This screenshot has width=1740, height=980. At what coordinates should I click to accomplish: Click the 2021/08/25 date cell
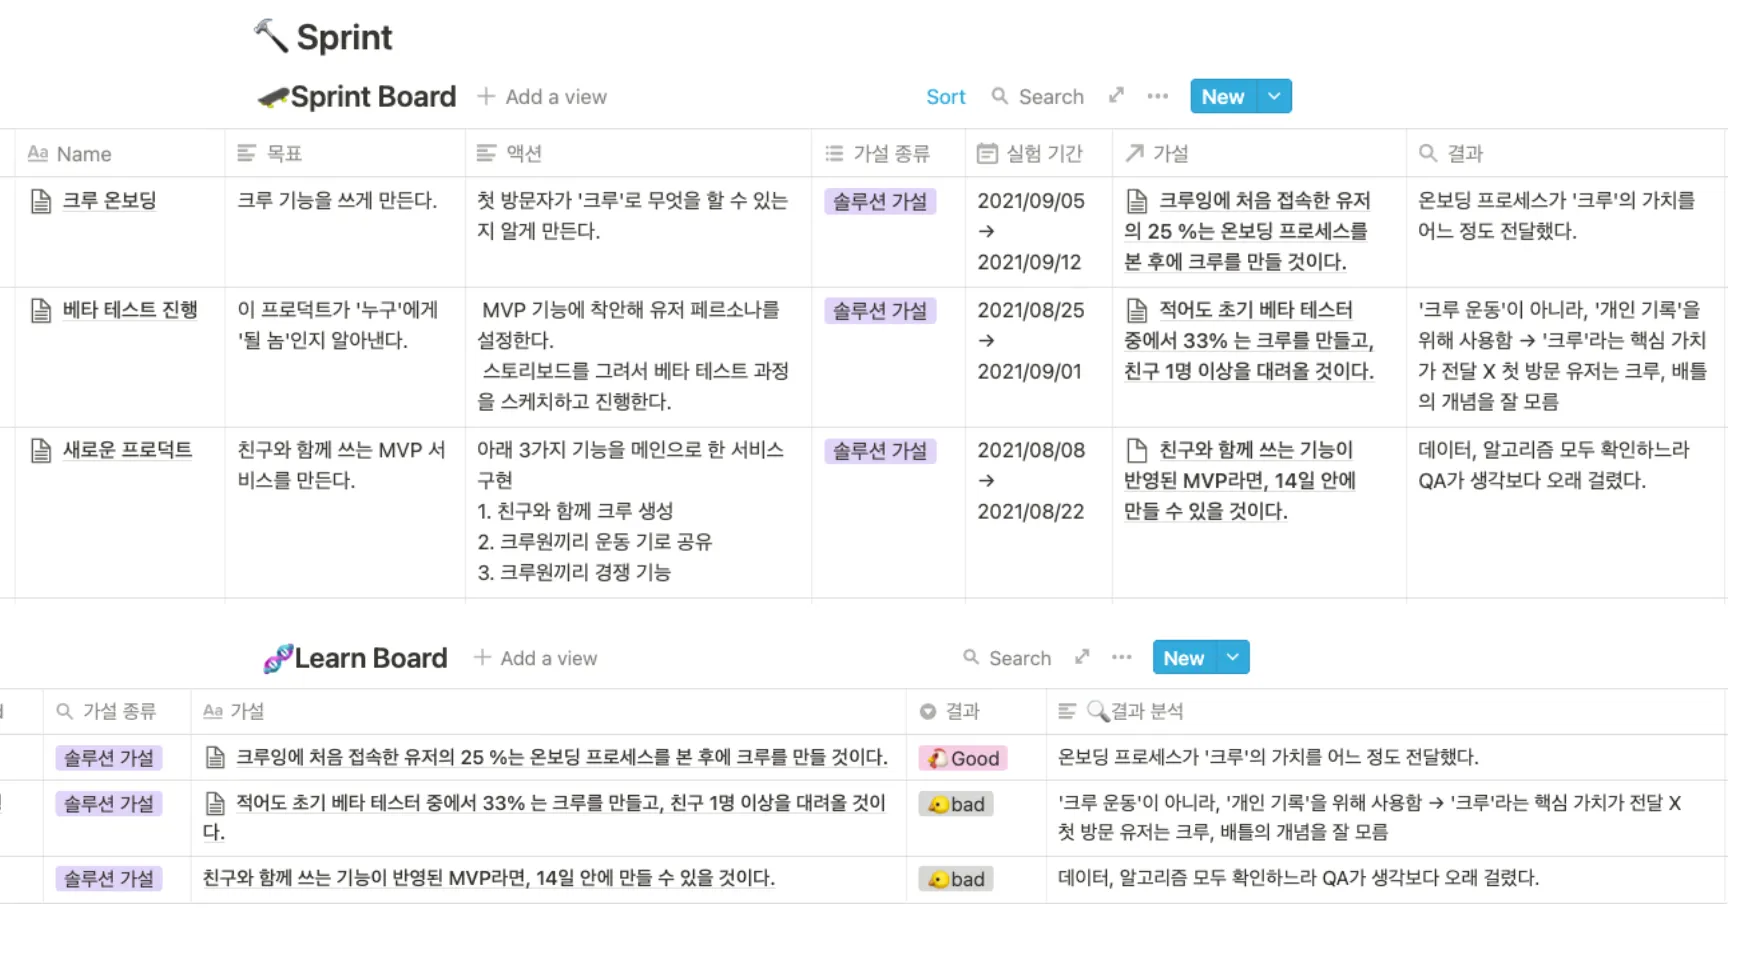[x=1030, y=310]
